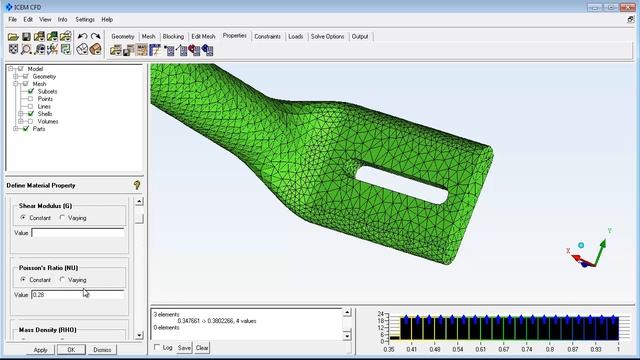Click the Save button in the message panel
This screenshot has height=360, width=640.
tap(184, 348)
